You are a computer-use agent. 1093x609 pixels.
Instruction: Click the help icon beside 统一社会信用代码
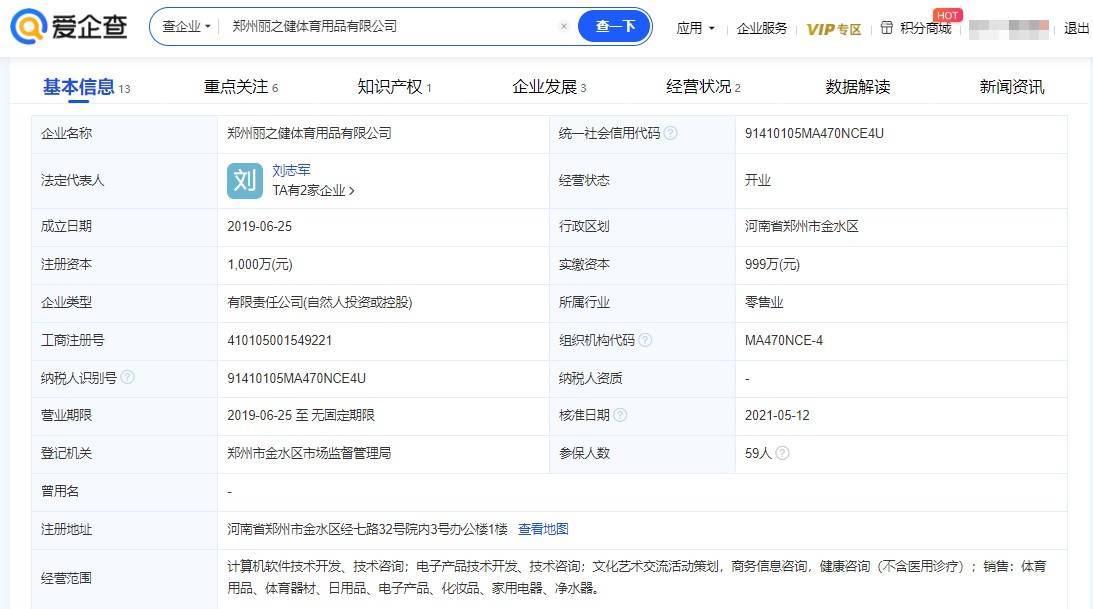point(670,133)
